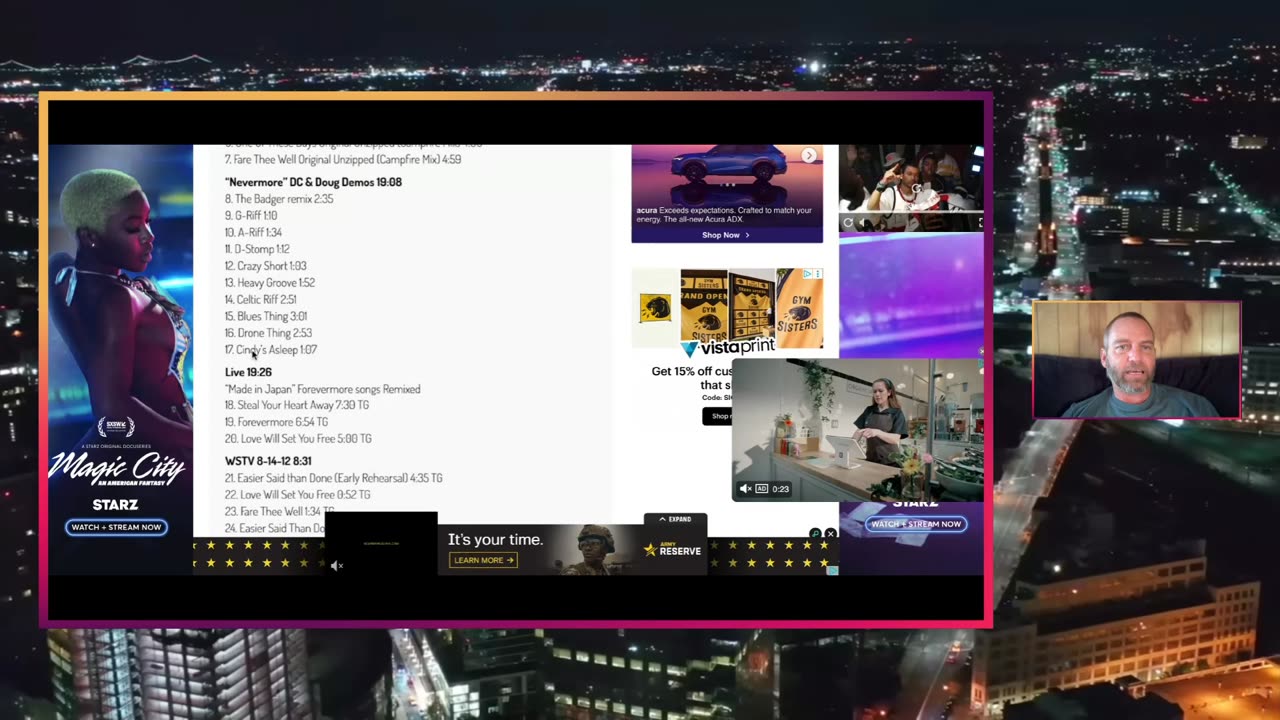This screenshot has height=720, width=1280.
Task: Open fullscreen on the top-right sneaker video
Action: click(x=979, y=223)
